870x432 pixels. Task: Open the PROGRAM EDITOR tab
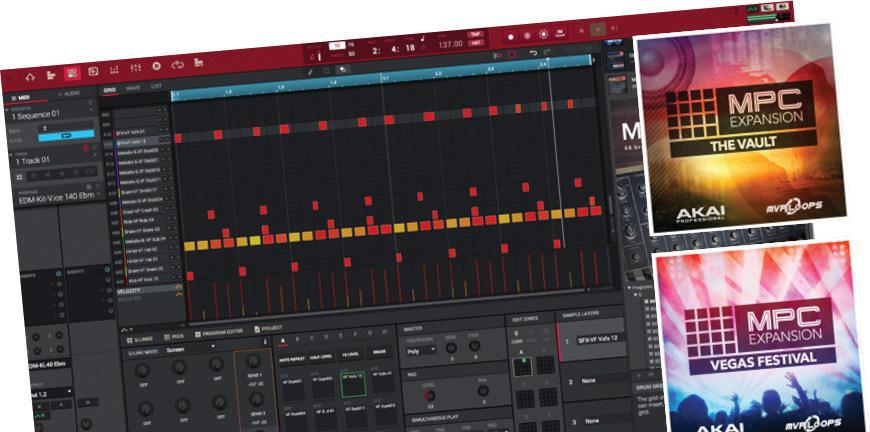click(x=219, y=333)
